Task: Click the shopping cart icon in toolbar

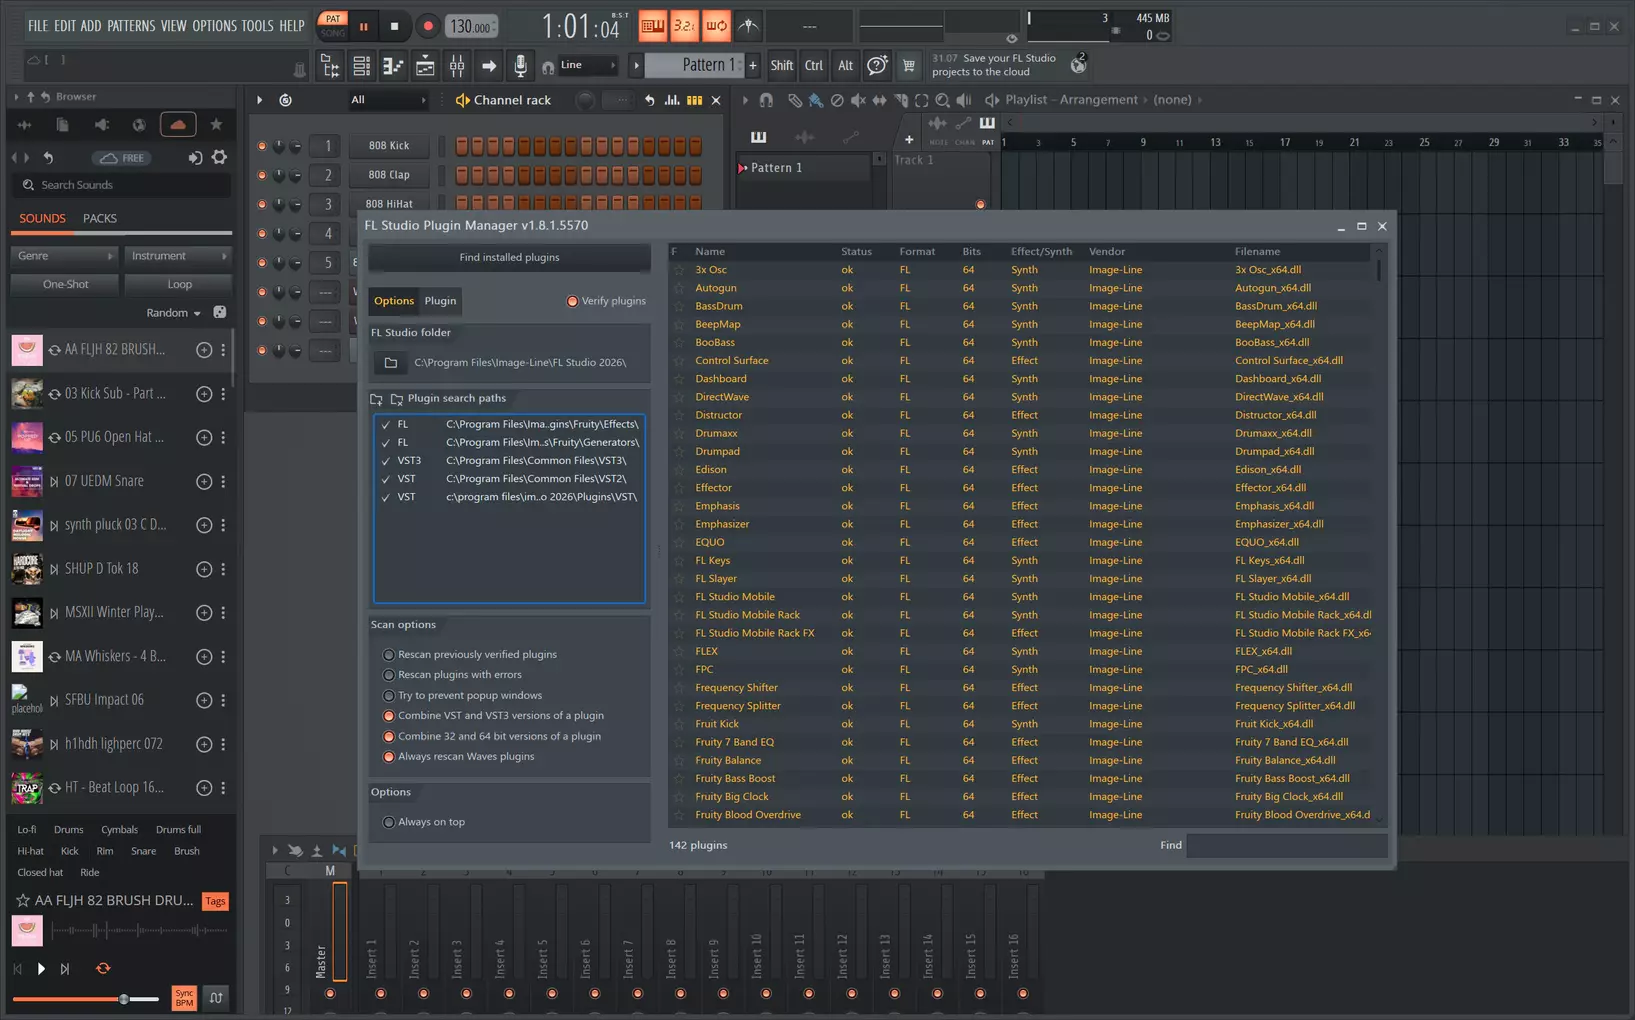Action: click(908, 66)
